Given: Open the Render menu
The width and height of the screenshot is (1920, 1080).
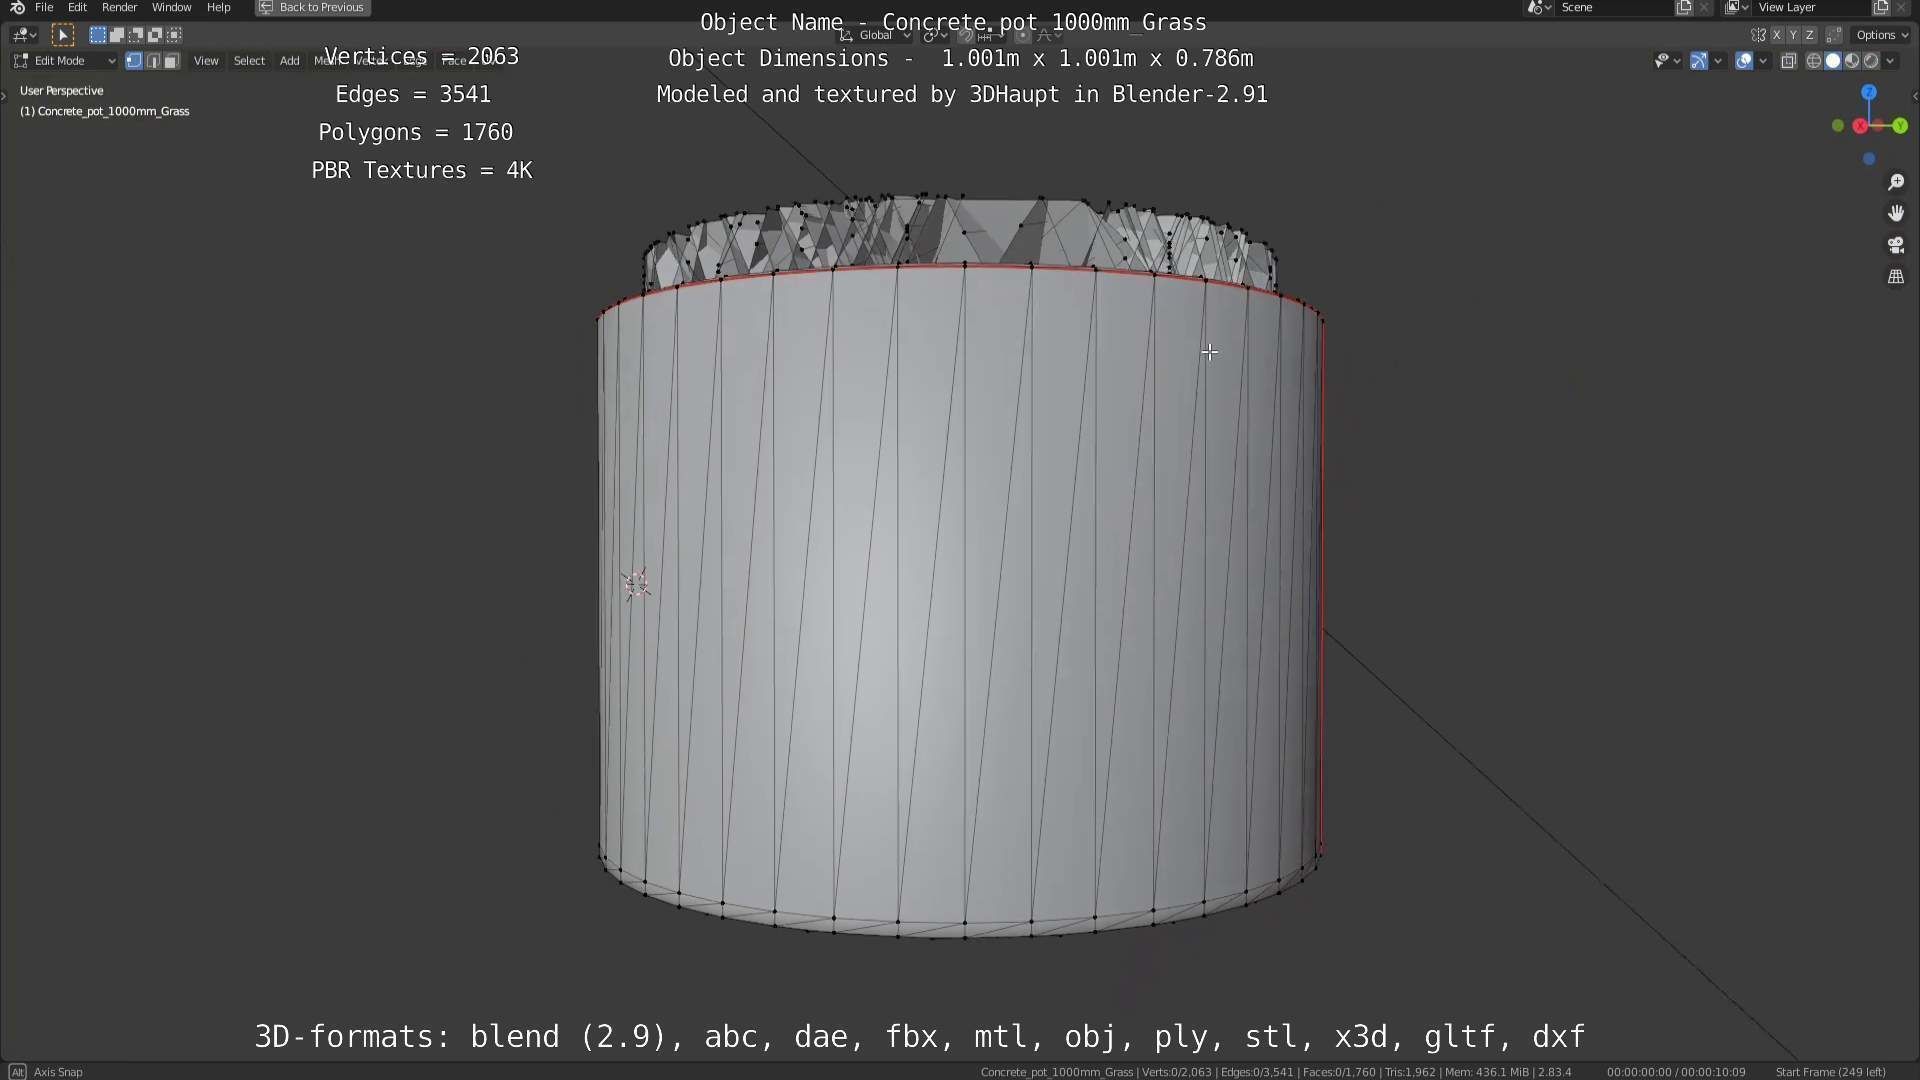Looking at the screenshot, I should 119,7.
